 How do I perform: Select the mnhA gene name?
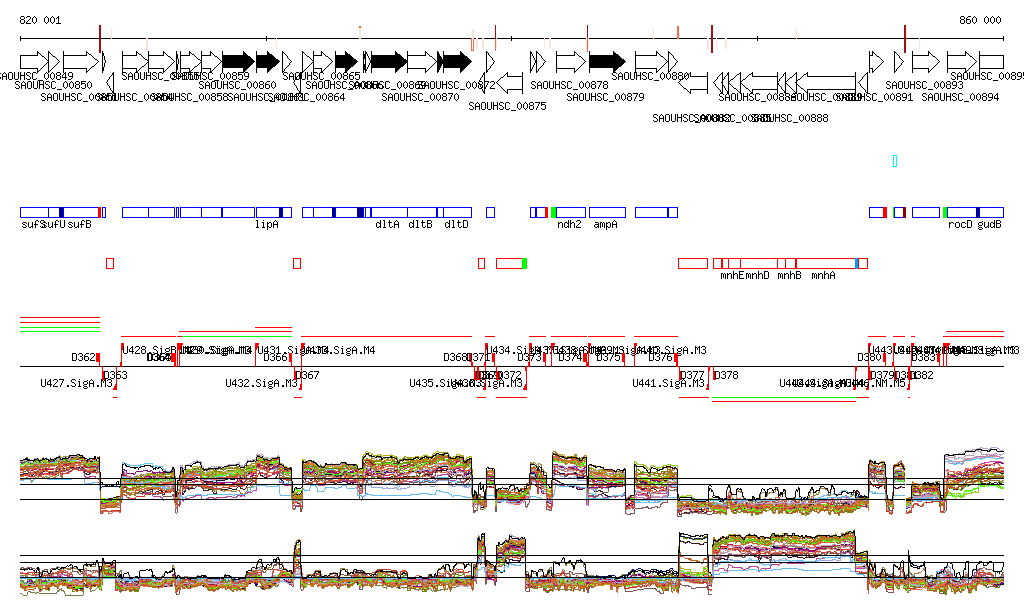coord(824,275)
